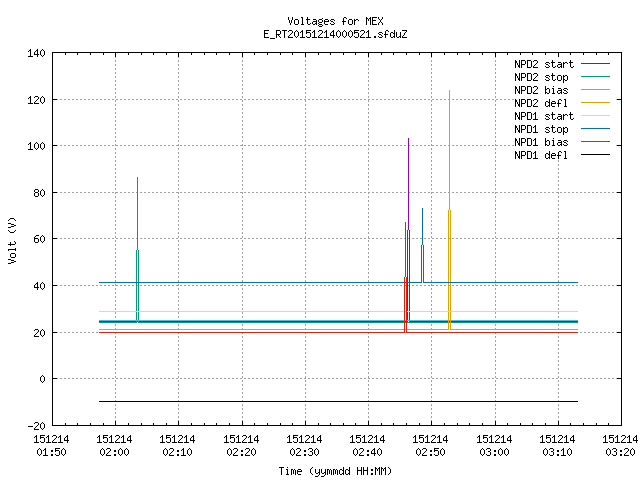Click the y-axis tick value -20

pyautogui.click(x=36, y=426)
